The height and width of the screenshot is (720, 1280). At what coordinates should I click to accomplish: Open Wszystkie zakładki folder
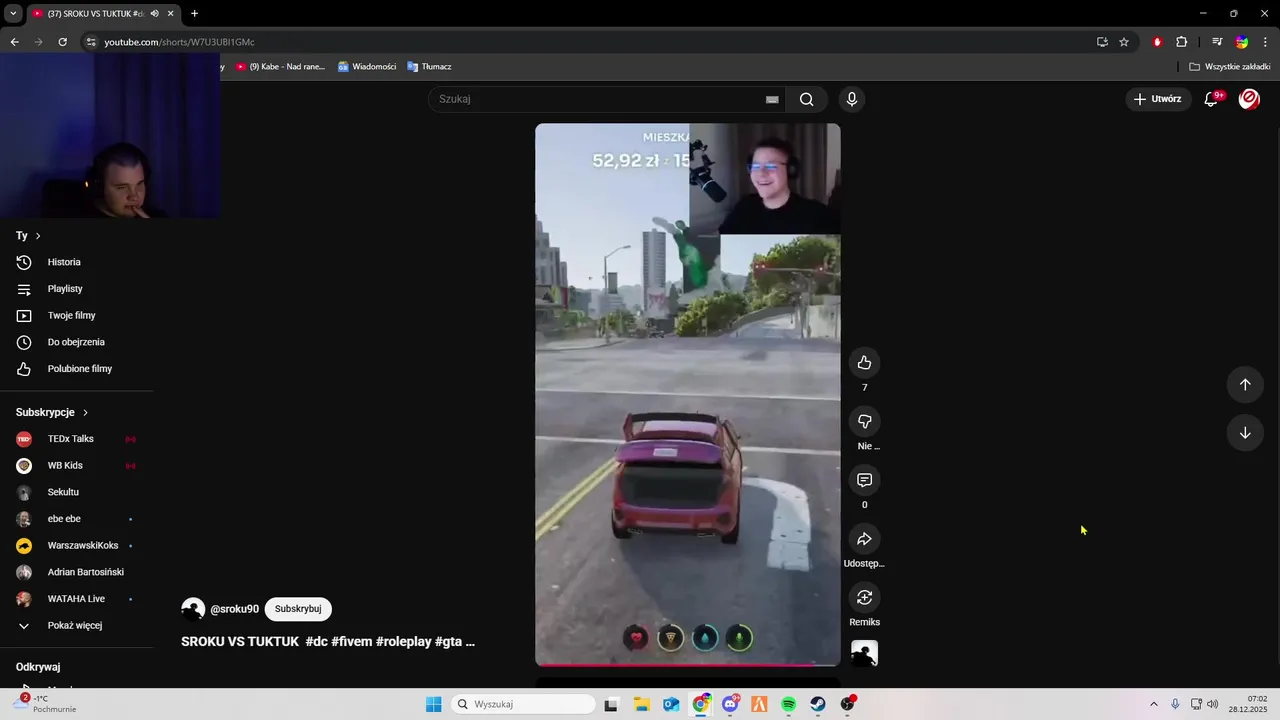tap(1230, 67)
